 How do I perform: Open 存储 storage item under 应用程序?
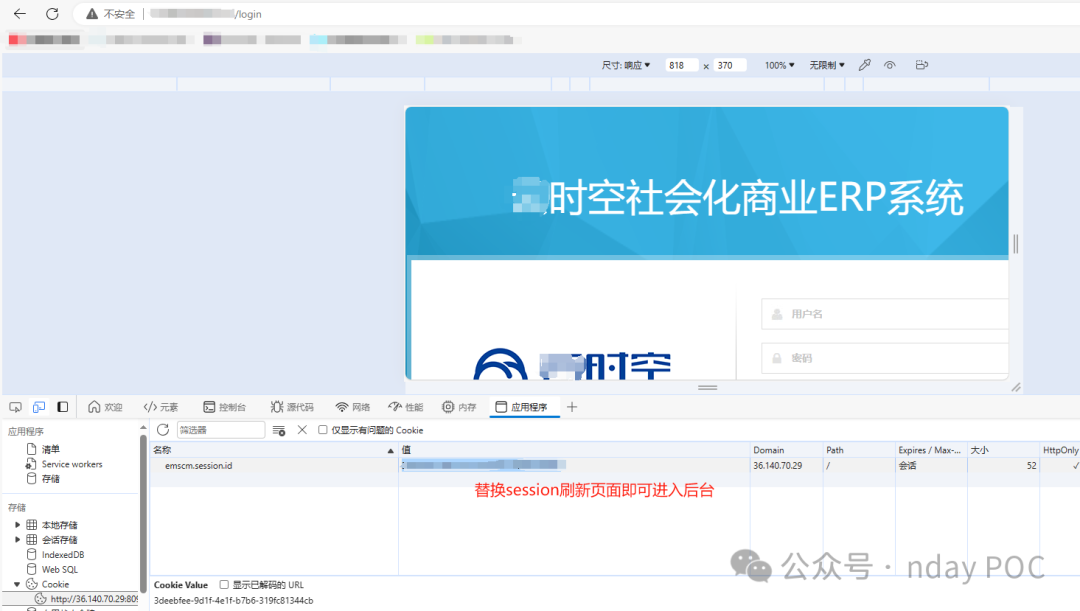coord(50,479)
